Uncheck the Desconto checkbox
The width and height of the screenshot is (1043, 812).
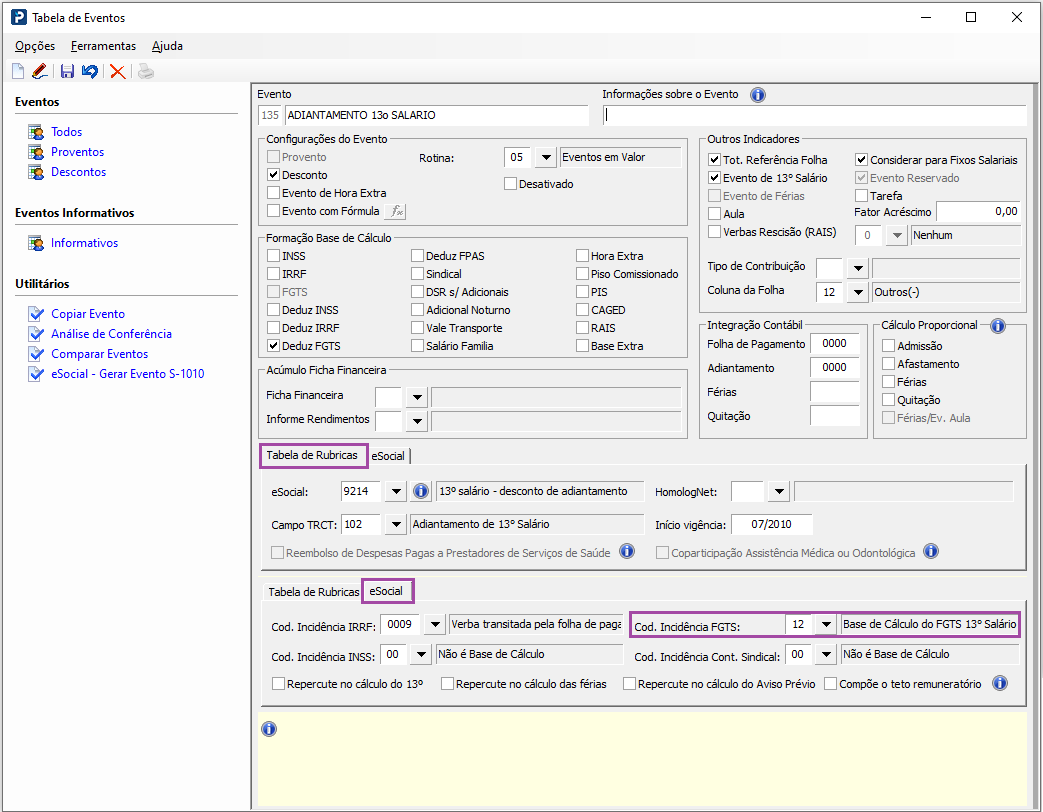click(274, 175)
